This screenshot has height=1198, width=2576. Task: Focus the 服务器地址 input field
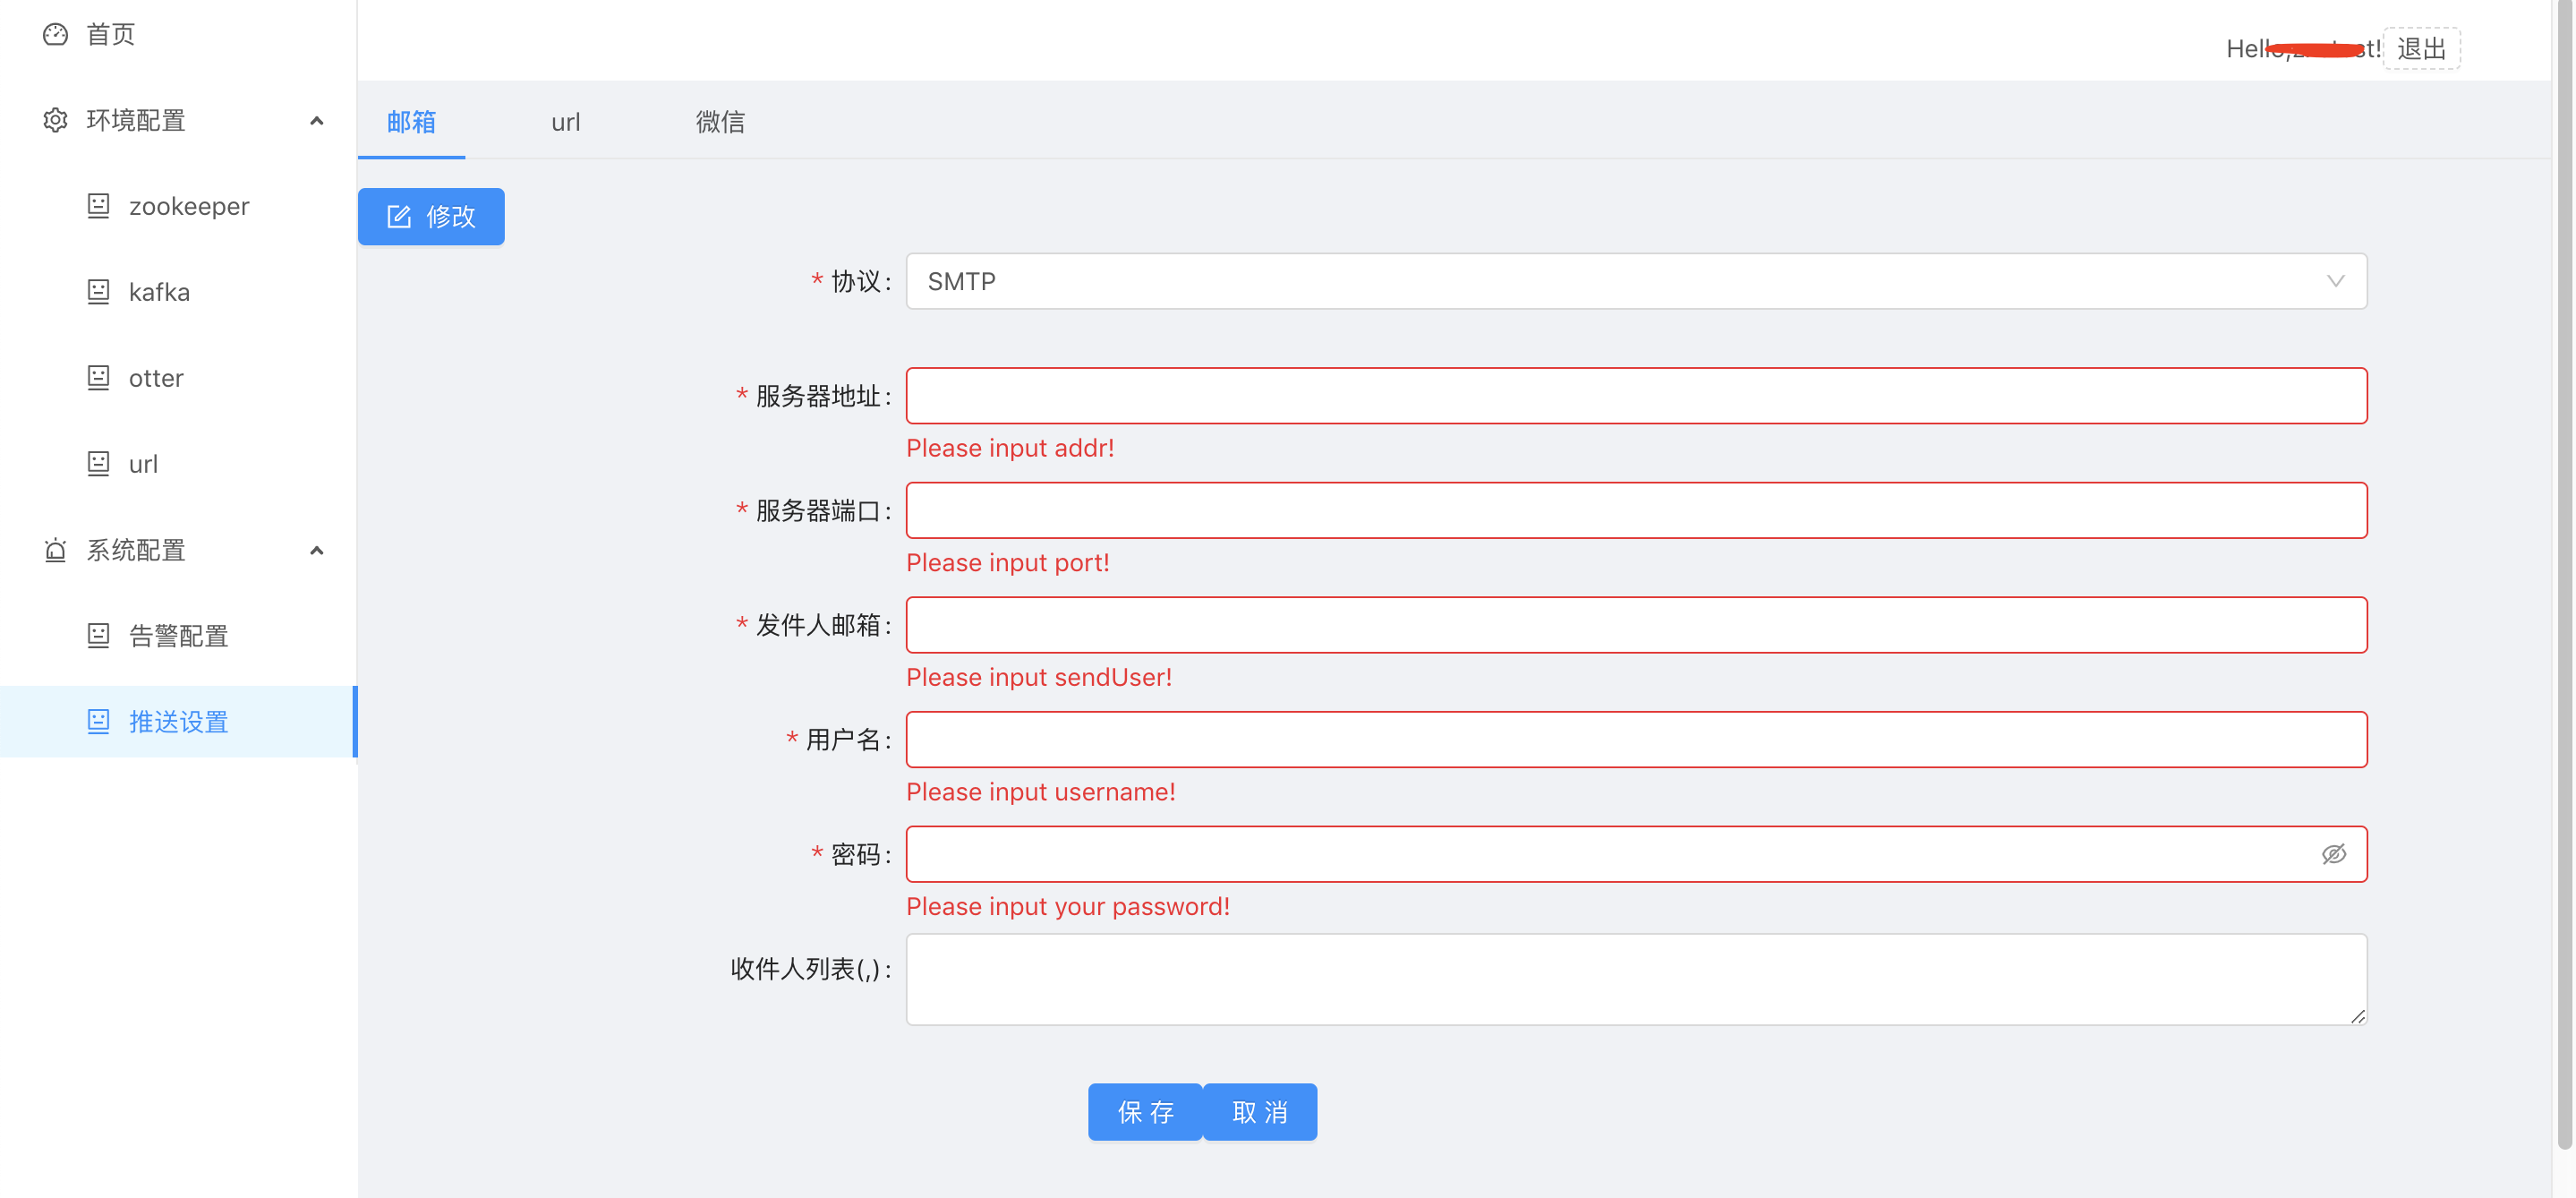coord(1635,396)
